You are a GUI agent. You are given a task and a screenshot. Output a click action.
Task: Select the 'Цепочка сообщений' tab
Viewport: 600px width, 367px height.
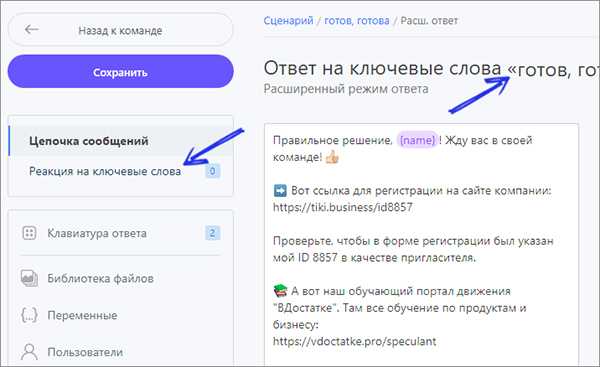coord(121,141)
